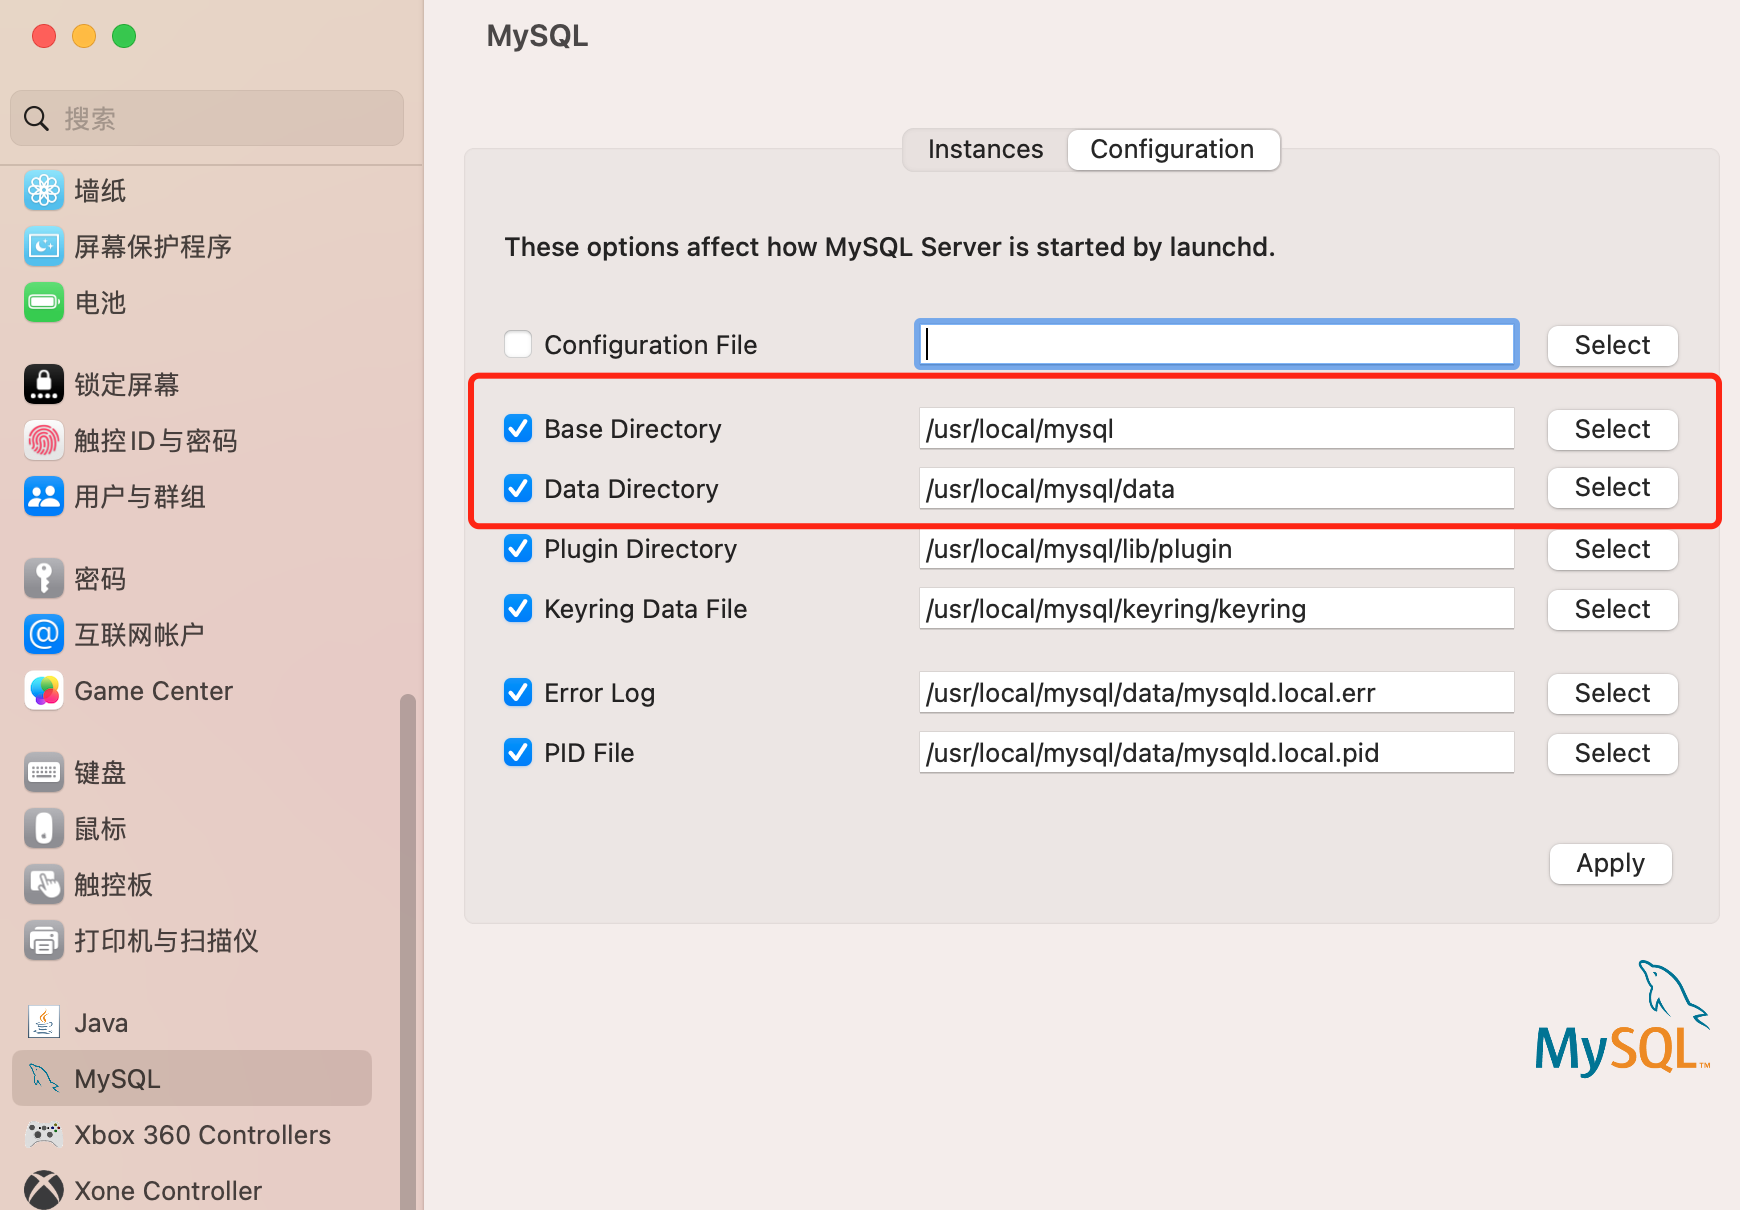
Task: Uncheck the Data Directory checkbox
Action: tap(518, 488)
